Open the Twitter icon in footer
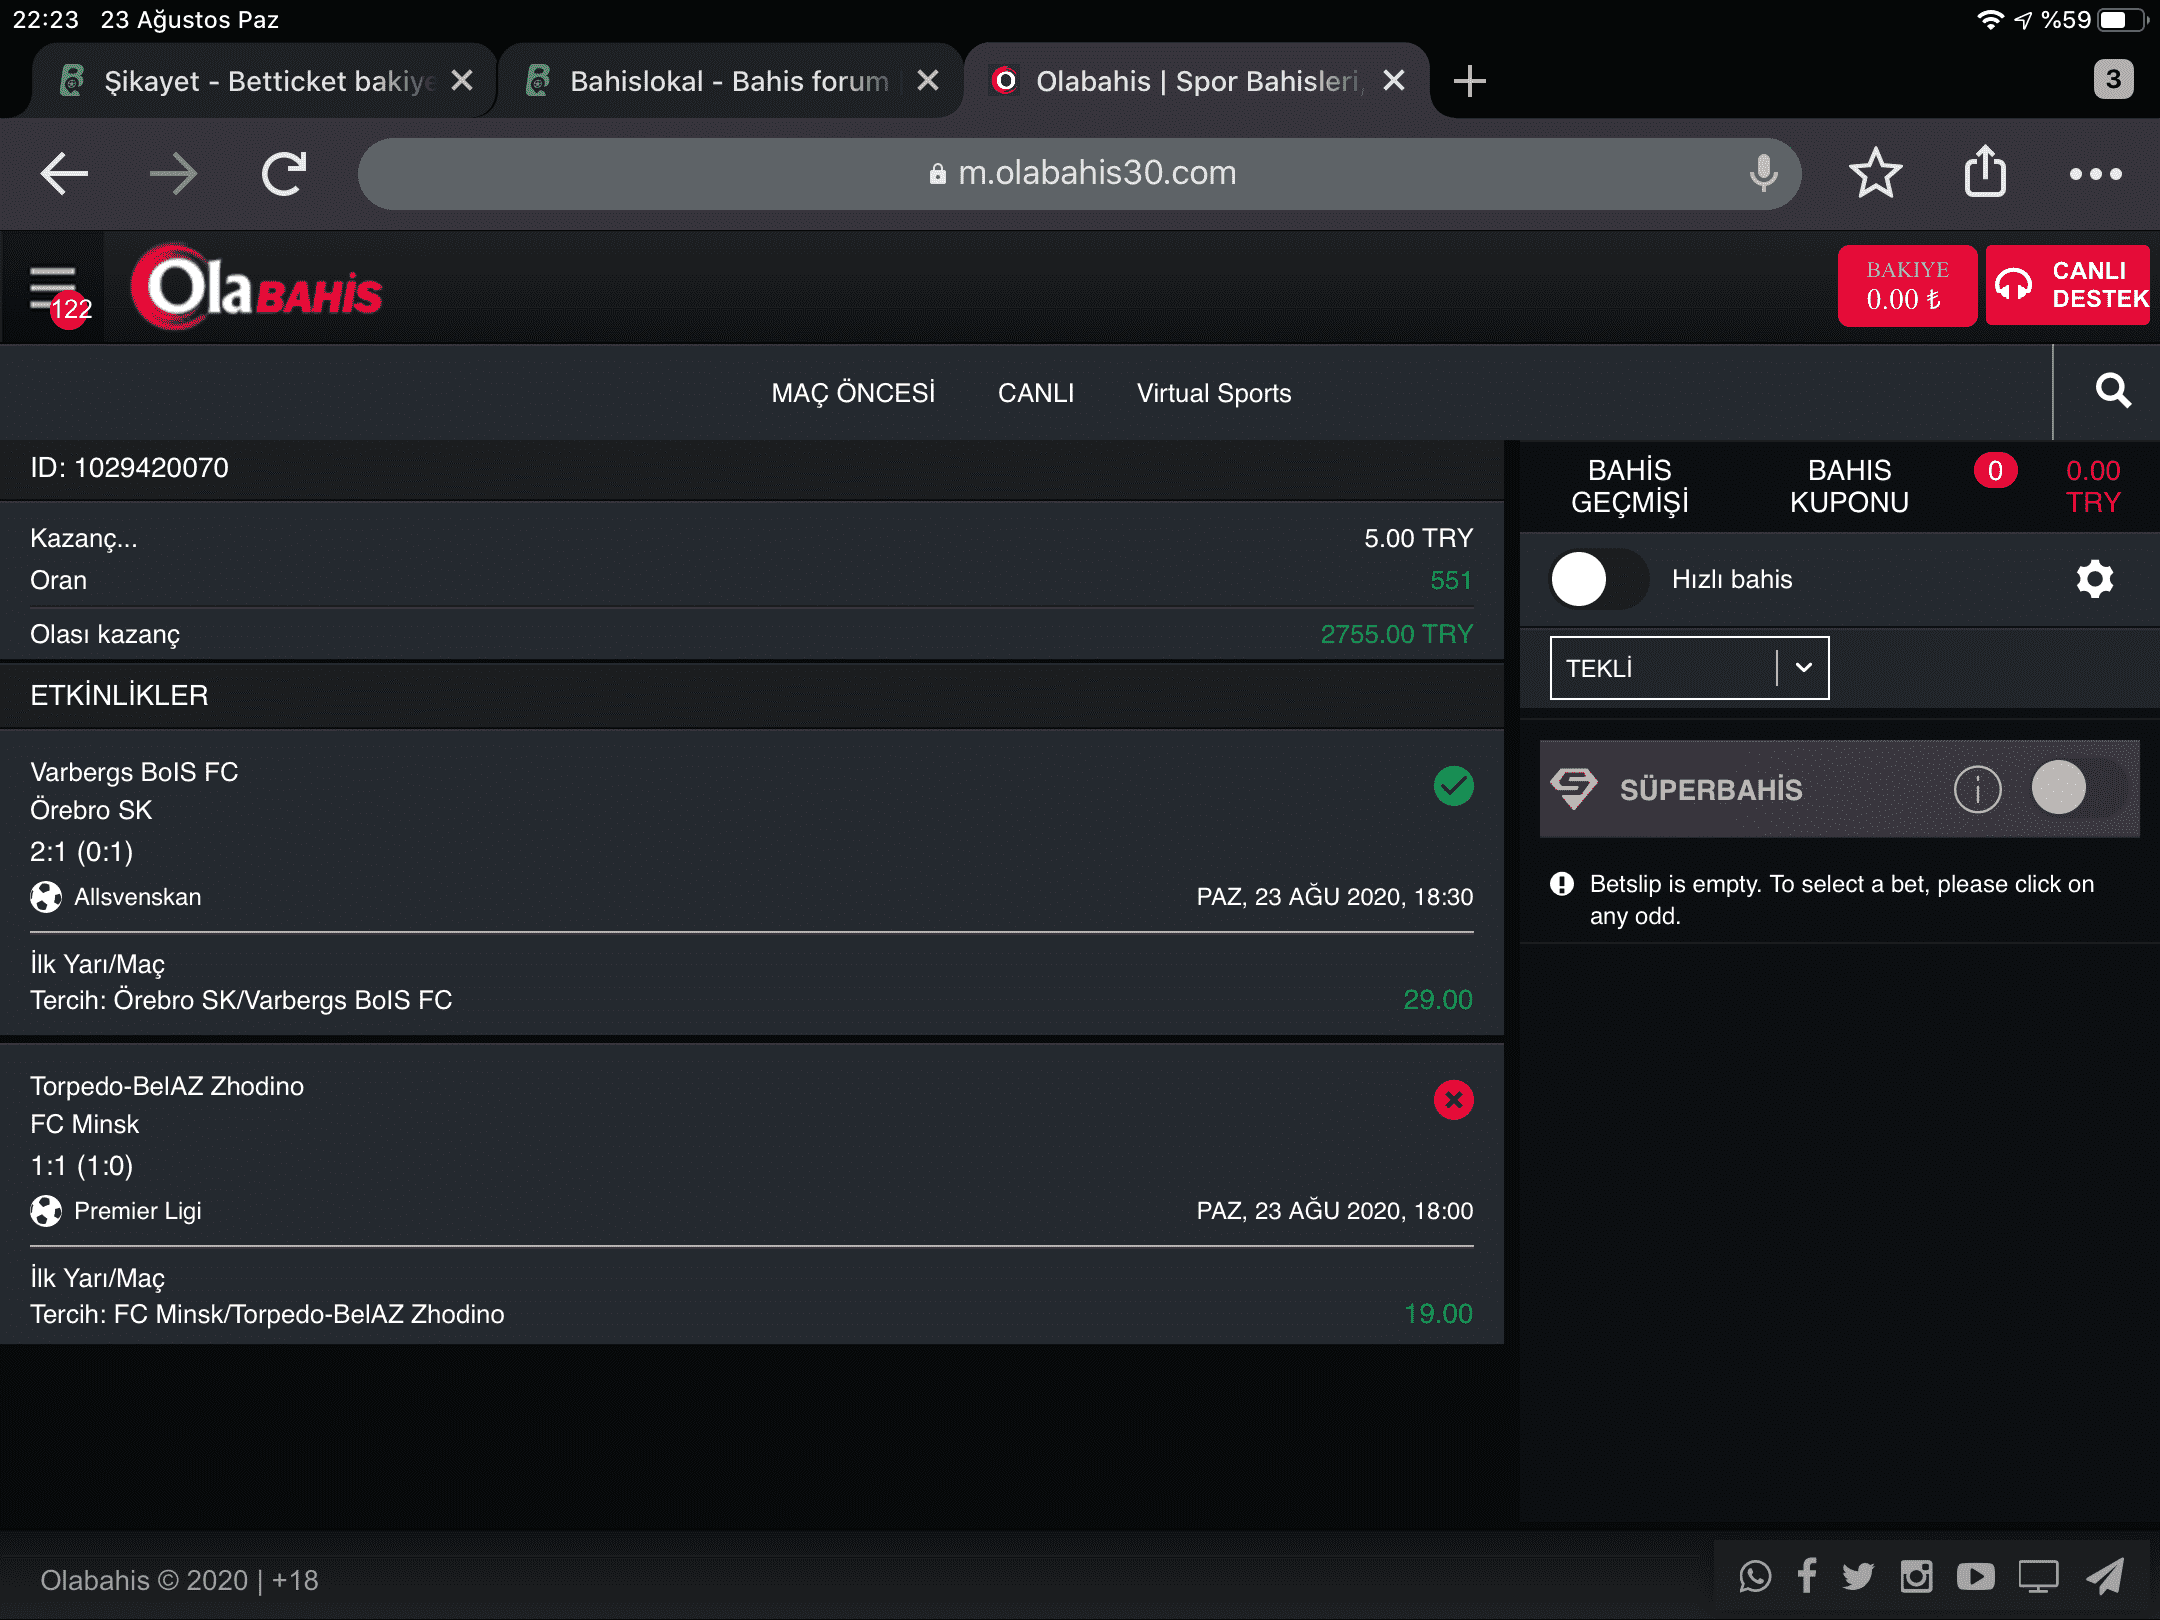This screenshot has width=2160, height=1620. [1858, 1577]
